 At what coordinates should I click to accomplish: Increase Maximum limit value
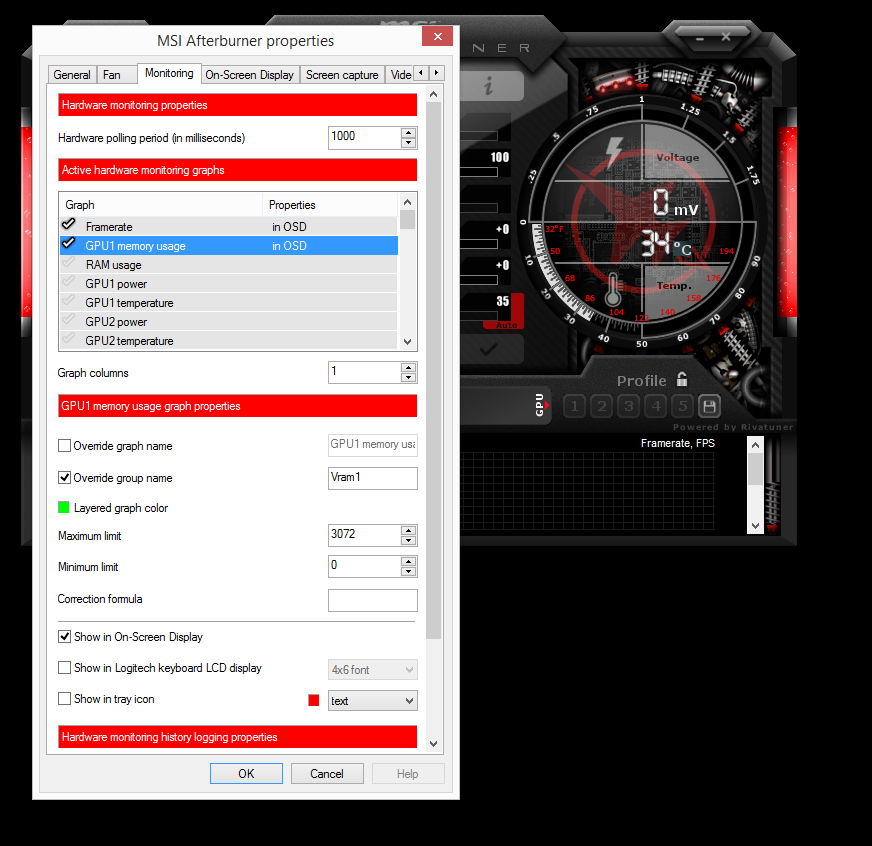[408, 530]
